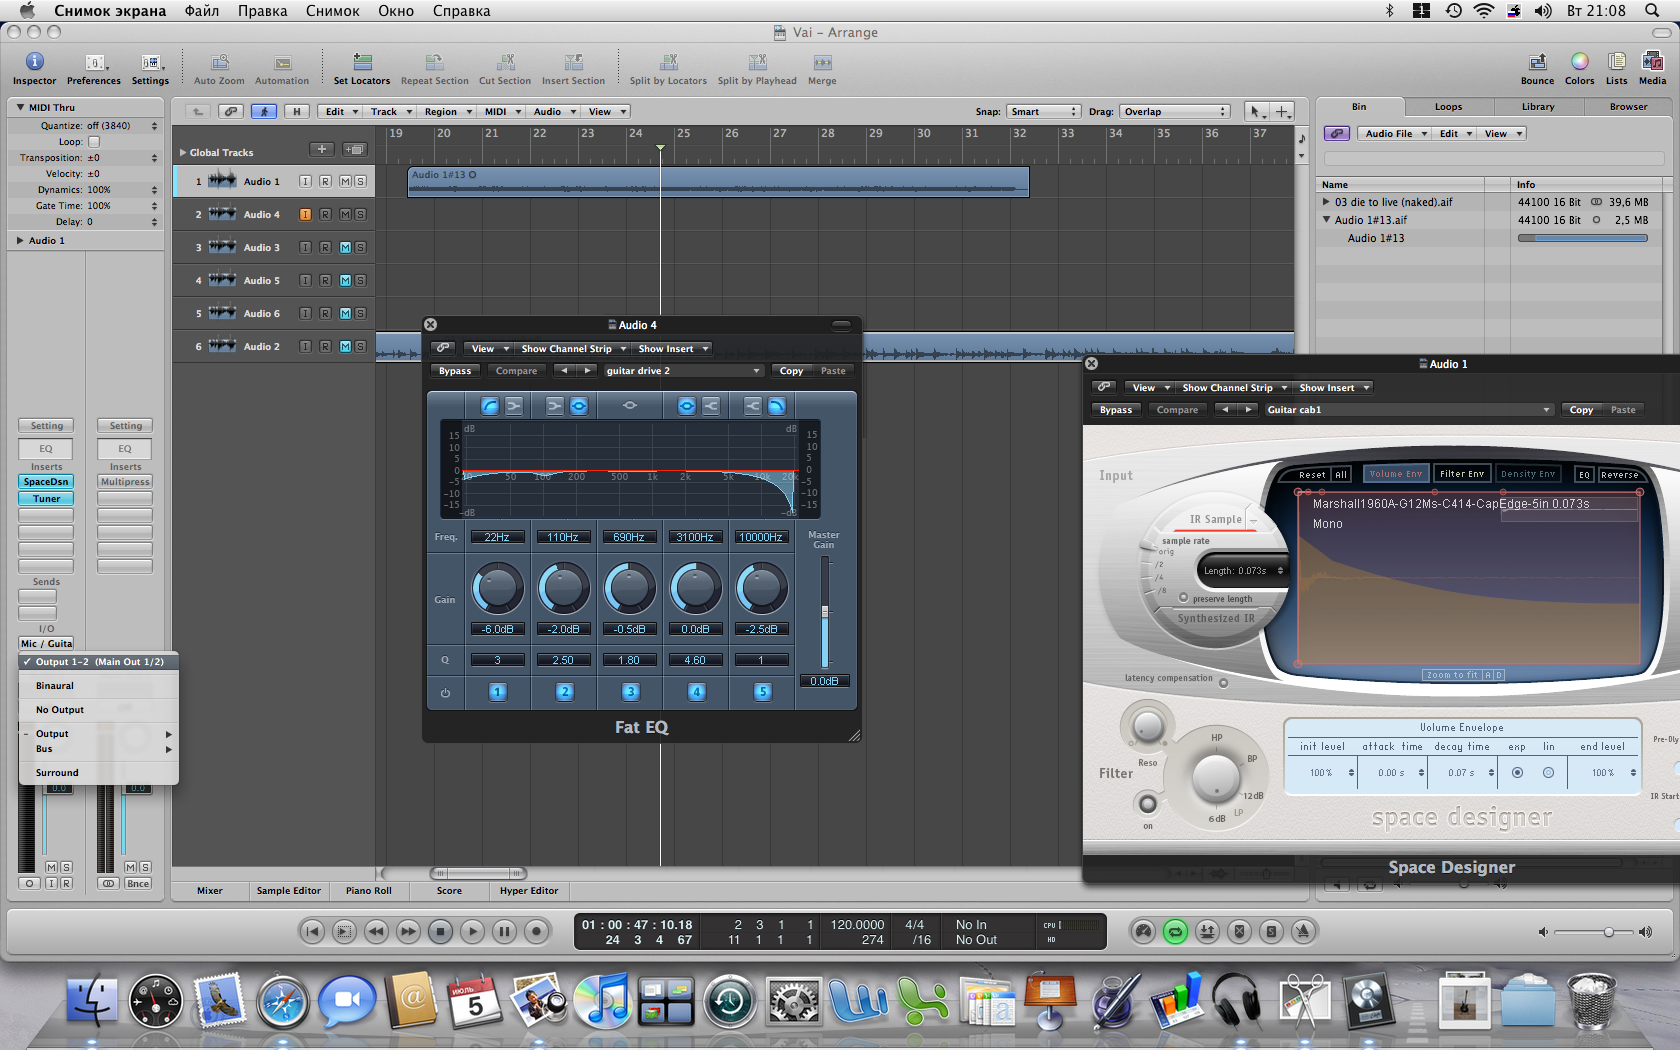This screenshot has height=1050, width=1680.
Task: Disable input monitoring on Audio 4 track
Action: tap(305, 214)
